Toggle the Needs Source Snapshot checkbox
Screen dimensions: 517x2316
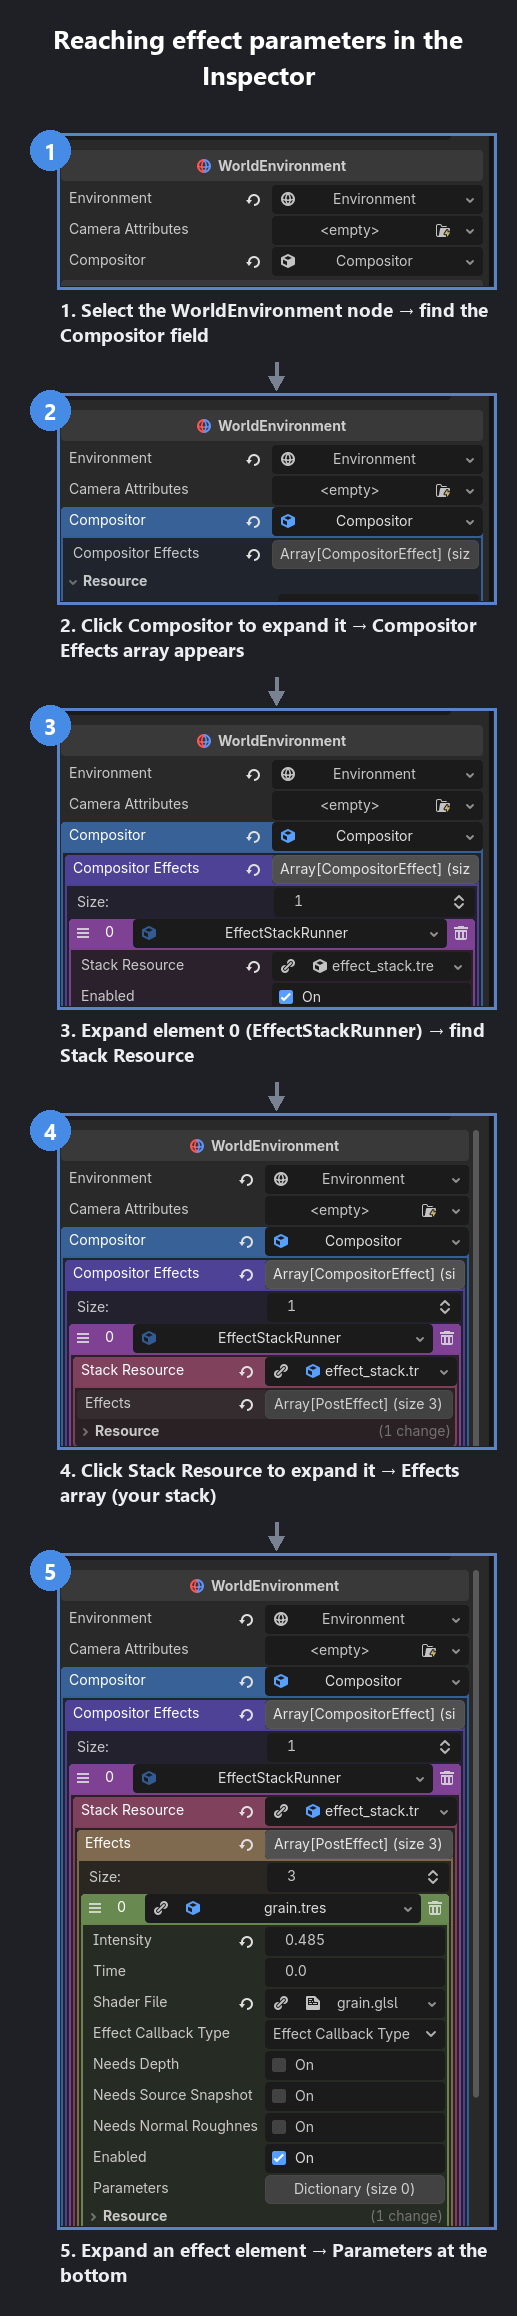click(x=279, y=2096)
